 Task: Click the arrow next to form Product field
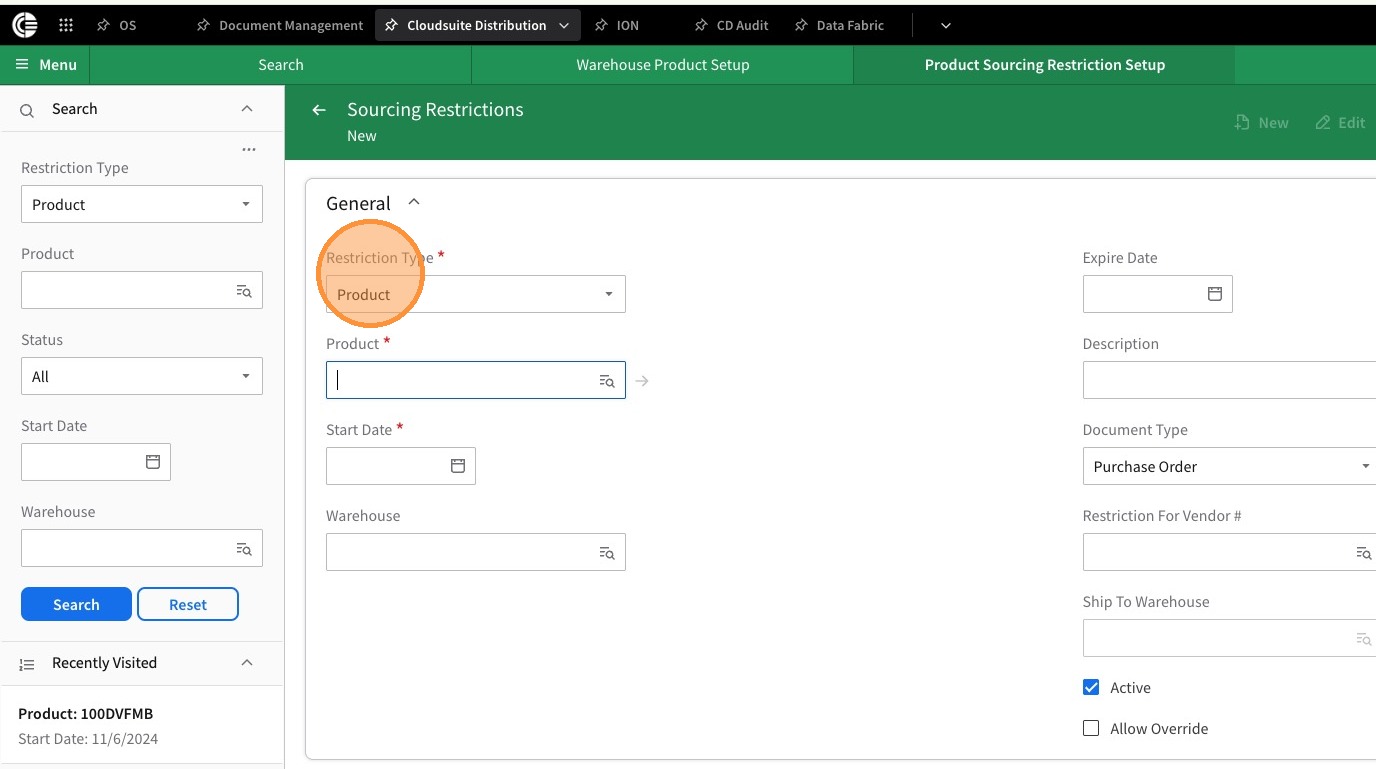coord(642,381)
